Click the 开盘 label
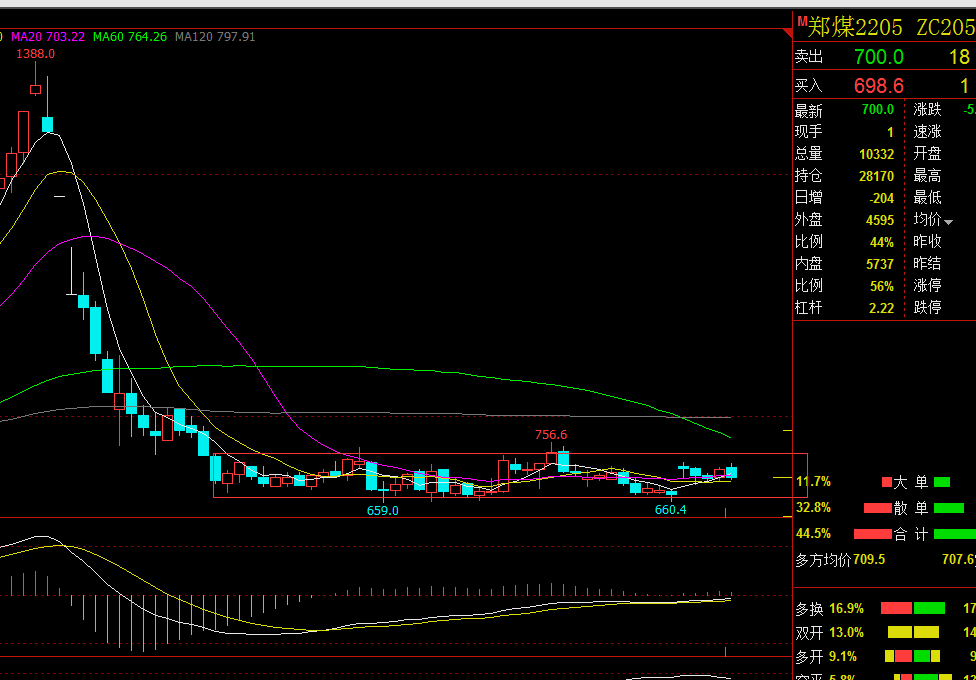Image resolution: width=976 pixels, height=680 pixels. tap(927, 154)
